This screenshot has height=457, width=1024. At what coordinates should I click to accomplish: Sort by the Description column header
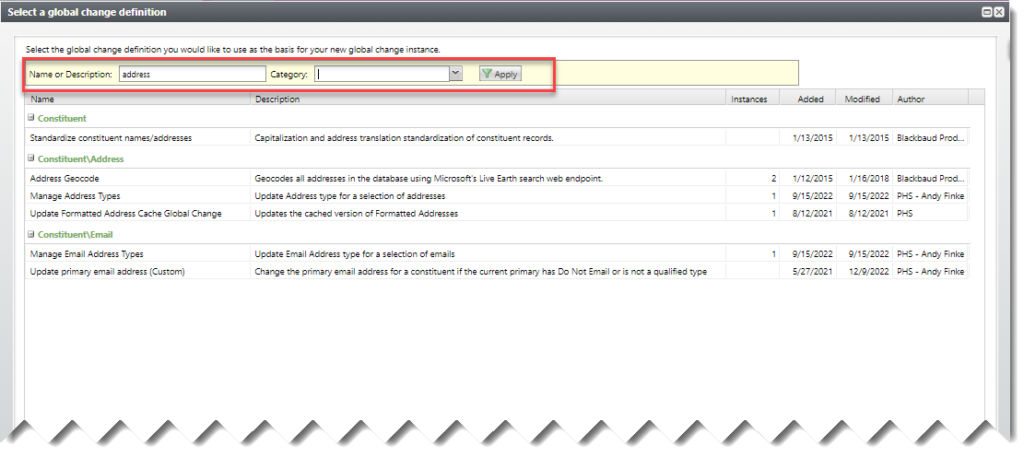[x=486, y=99]
